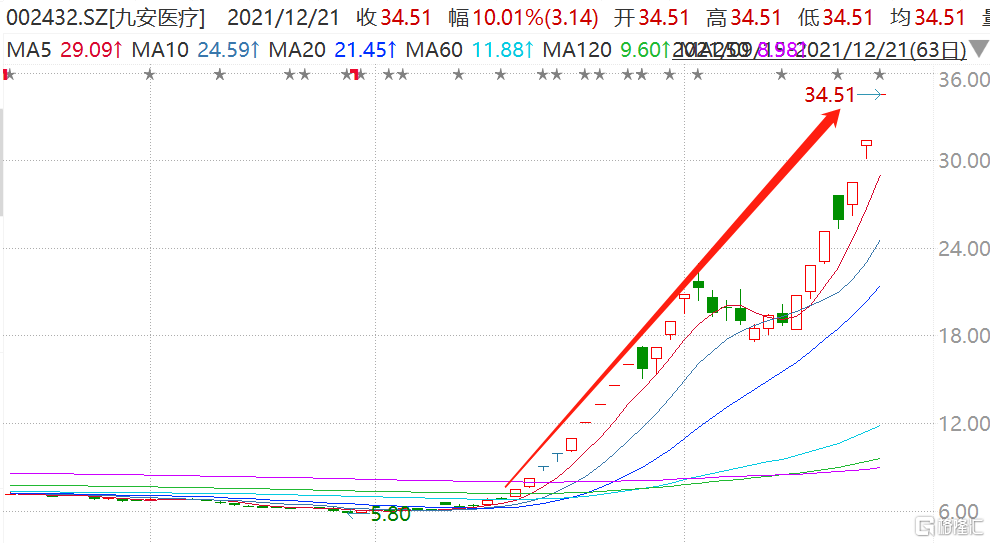Click the 2021/12/21(63日) date range text
The image size is (990, 543).
(x=883, y=50)
